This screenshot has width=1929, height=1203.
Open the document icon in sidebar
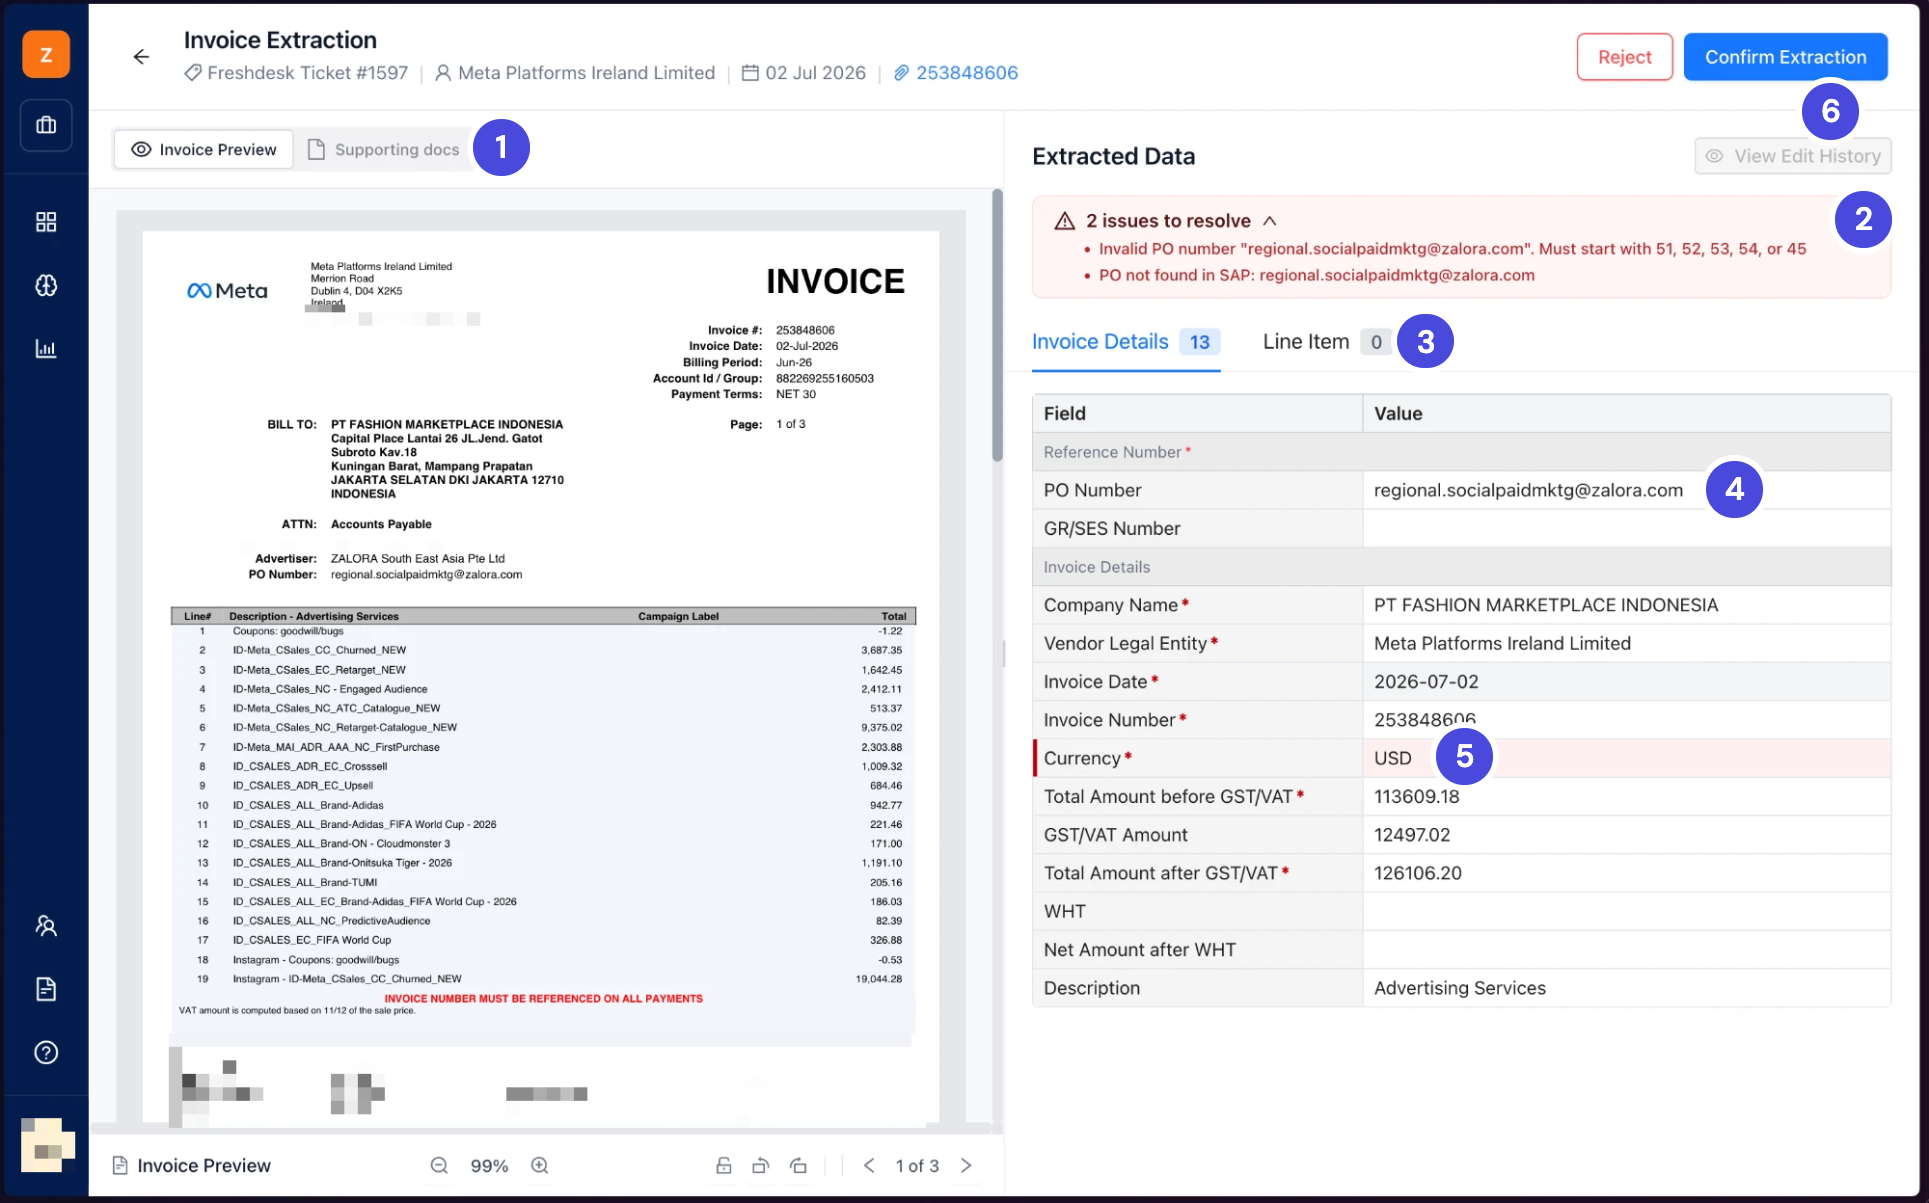[46, 989]
